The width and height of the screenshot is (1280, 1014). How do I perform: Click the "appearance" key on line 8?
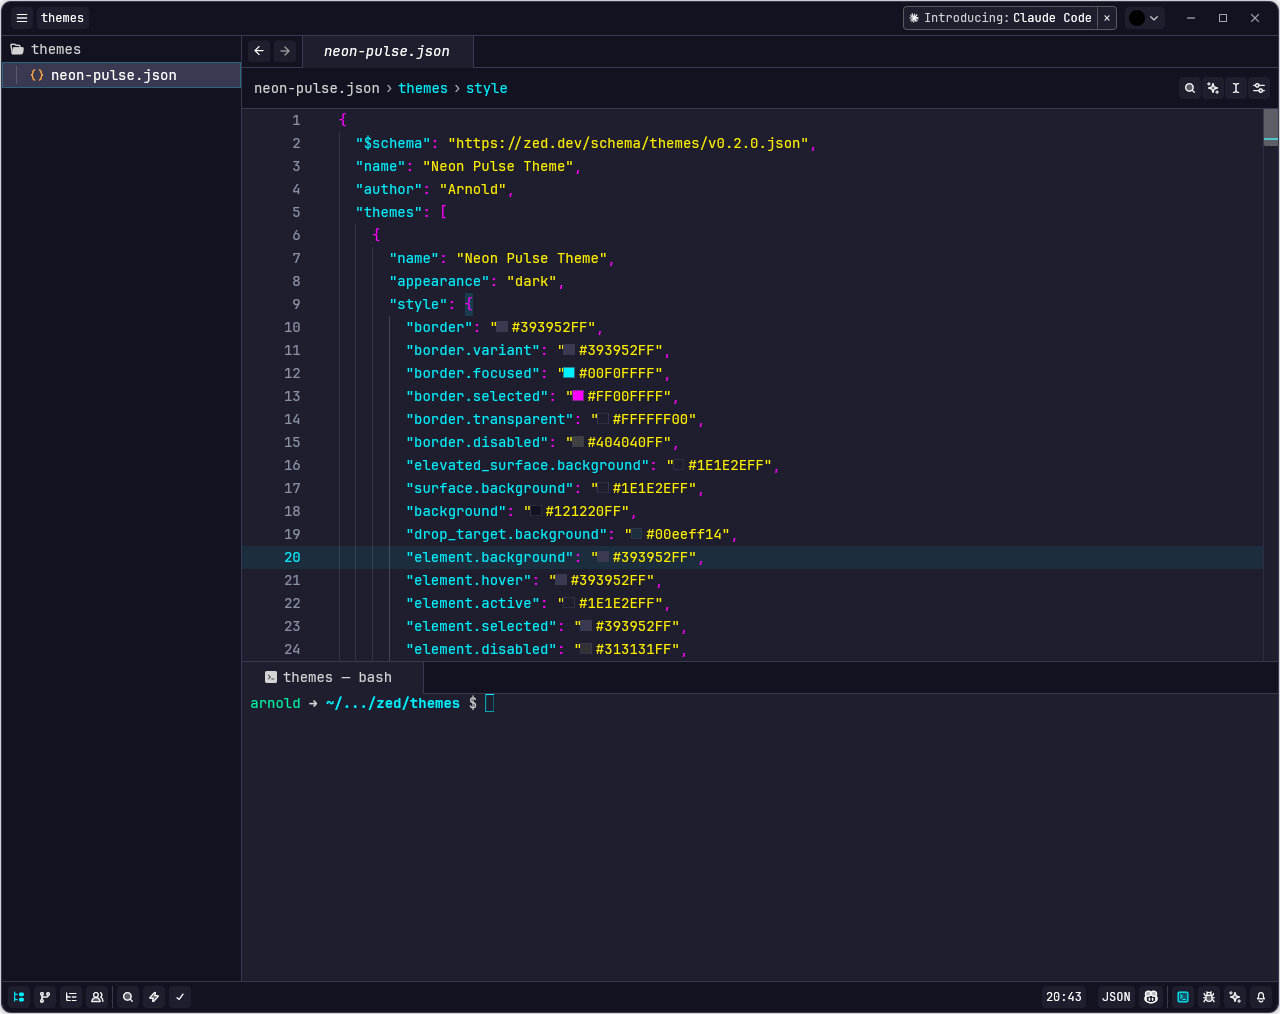[x=440, y=281]
